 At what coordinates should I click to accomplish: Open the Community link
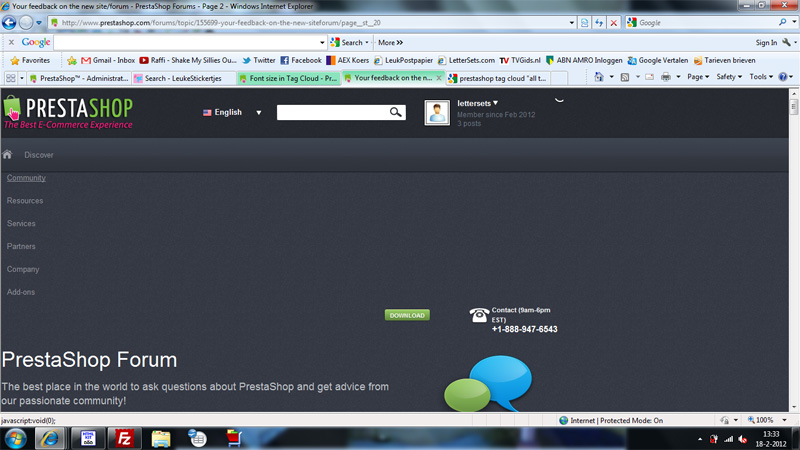point(26,178)
